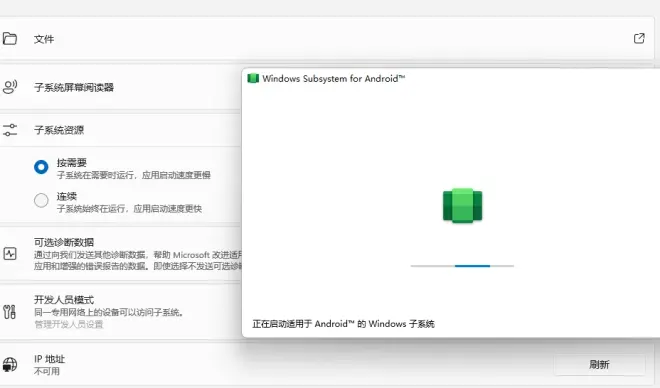
Task: Click the 可选诊断数据 heading
Action: pyautogui.click(x=64, y=242)
